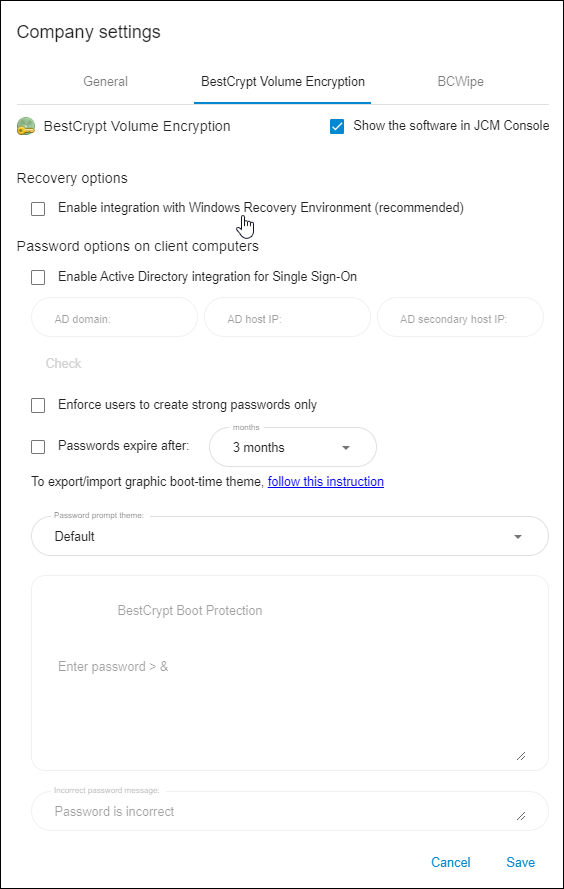Check Enforce users to create strong passwords
The image size is (564, 889).
click(38, 406)
